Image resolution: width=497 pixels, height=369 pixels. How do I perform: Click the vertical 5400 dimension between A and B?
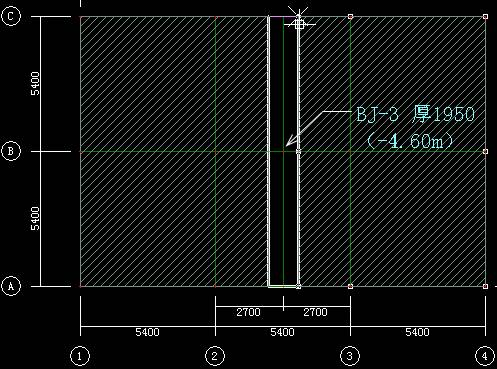click(x=35, y=219)
